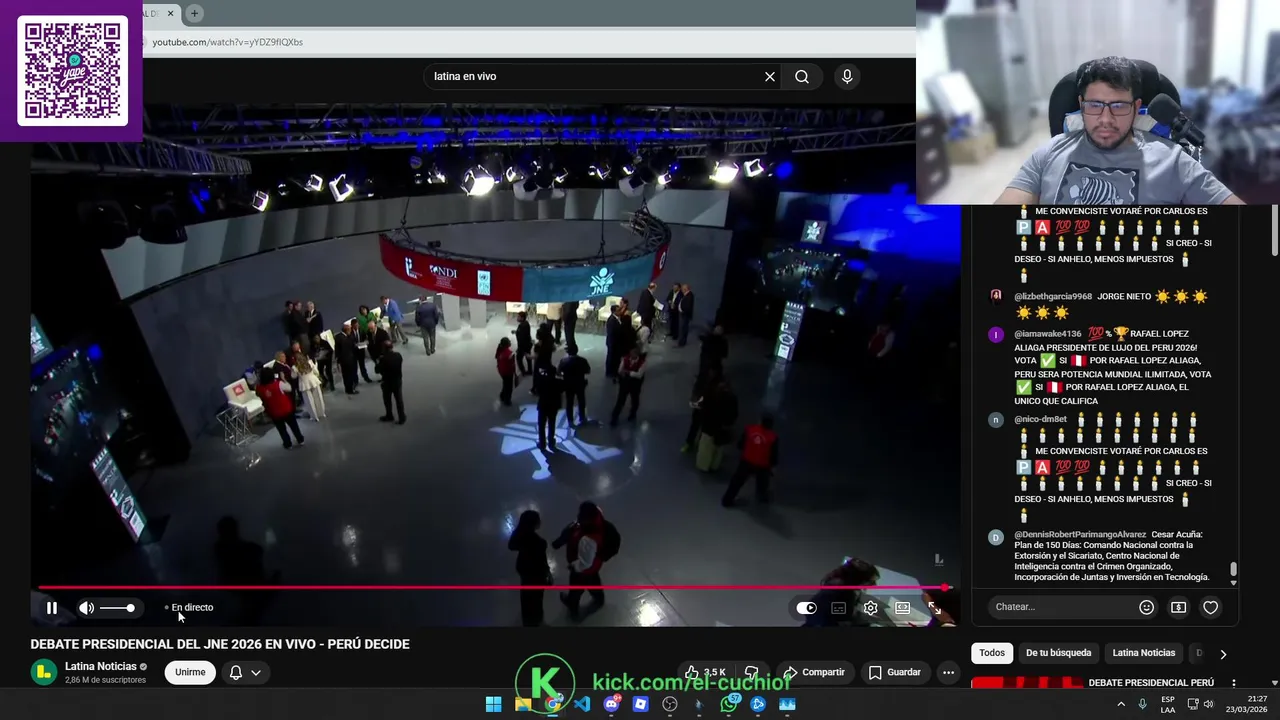The height and width of the screenshot is (720, 1280).
Task: Show next filter chips with arrow
Action: point(1222,654)
